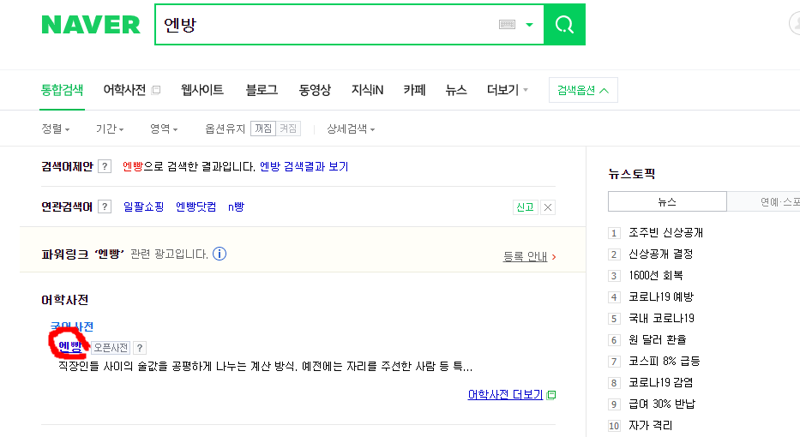The image size is (800, 437).
Task: Switch to the 지식iN tab
Action: 367,90
